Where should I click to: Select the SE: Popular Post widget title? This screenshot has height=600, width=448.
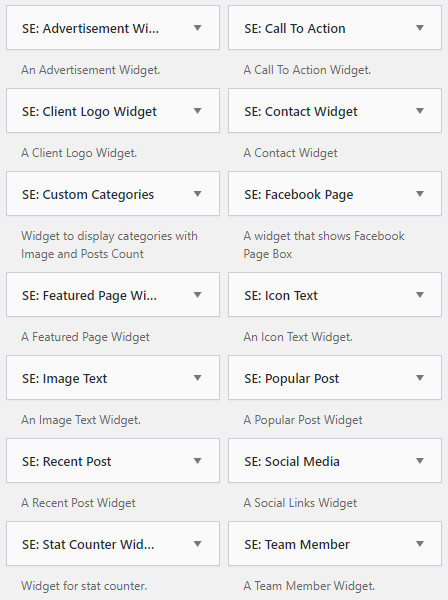292,378
